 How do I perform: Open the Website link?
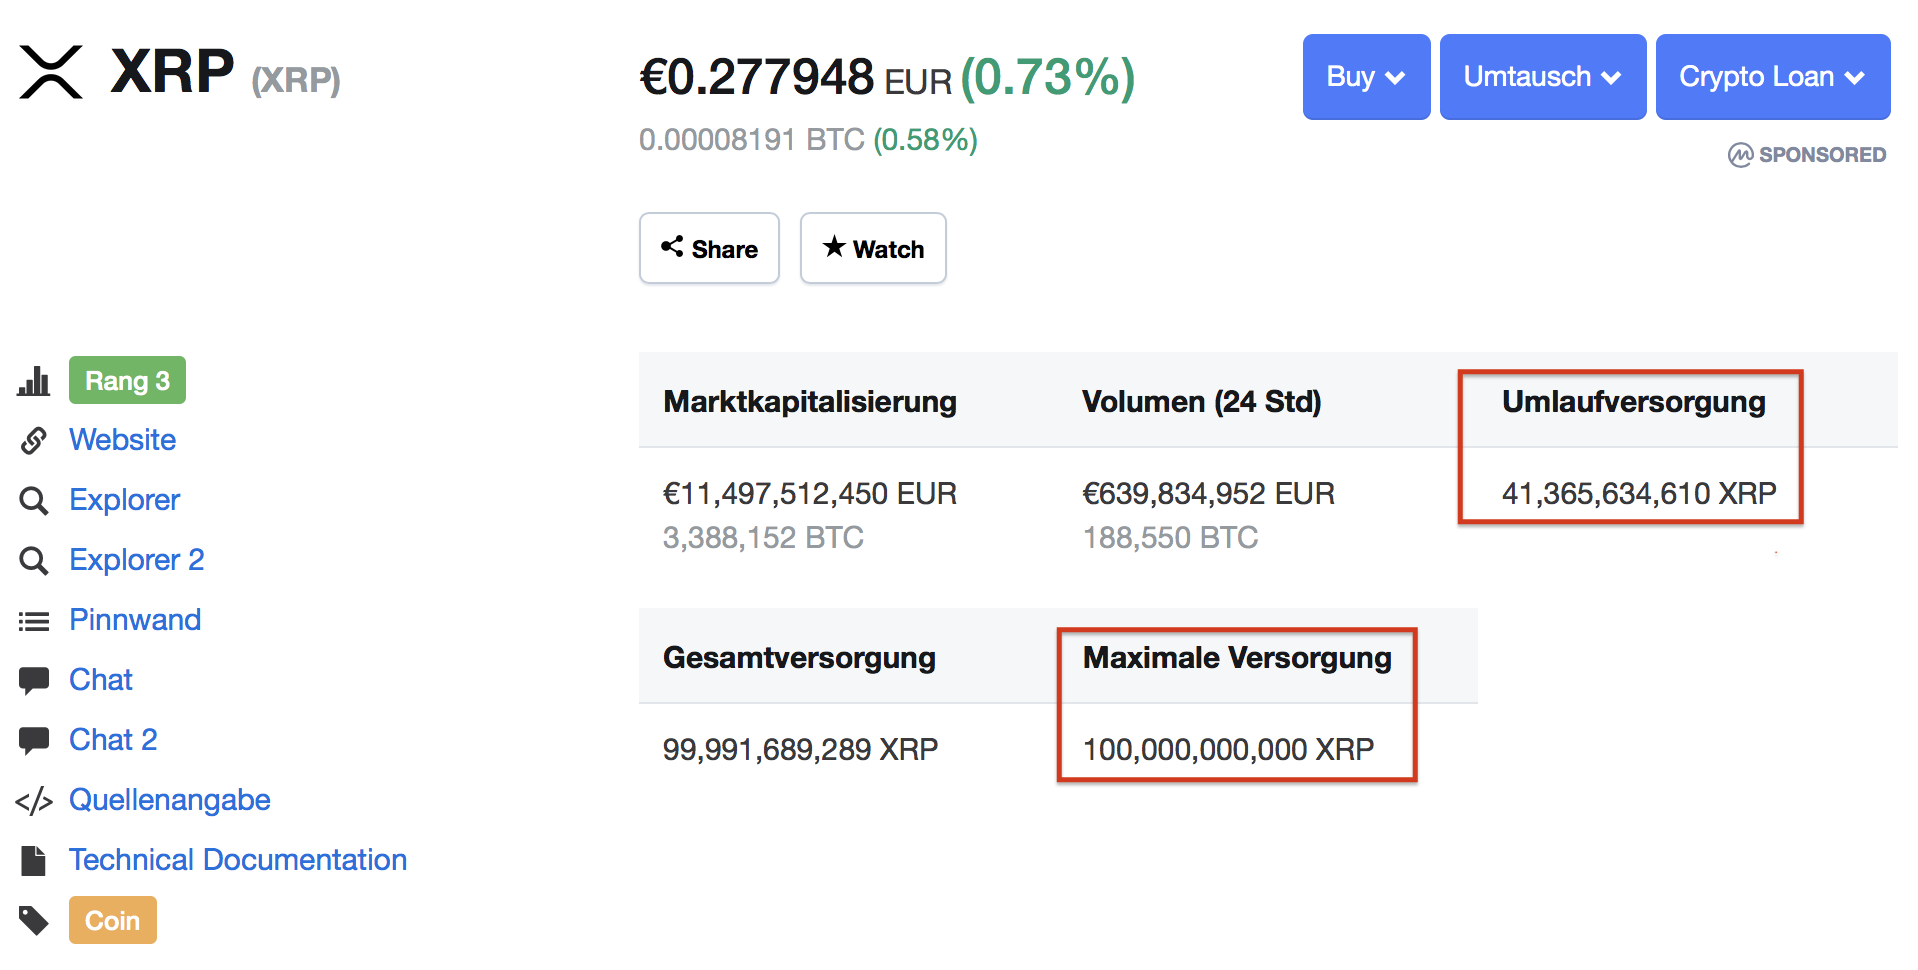pos(122,440)
